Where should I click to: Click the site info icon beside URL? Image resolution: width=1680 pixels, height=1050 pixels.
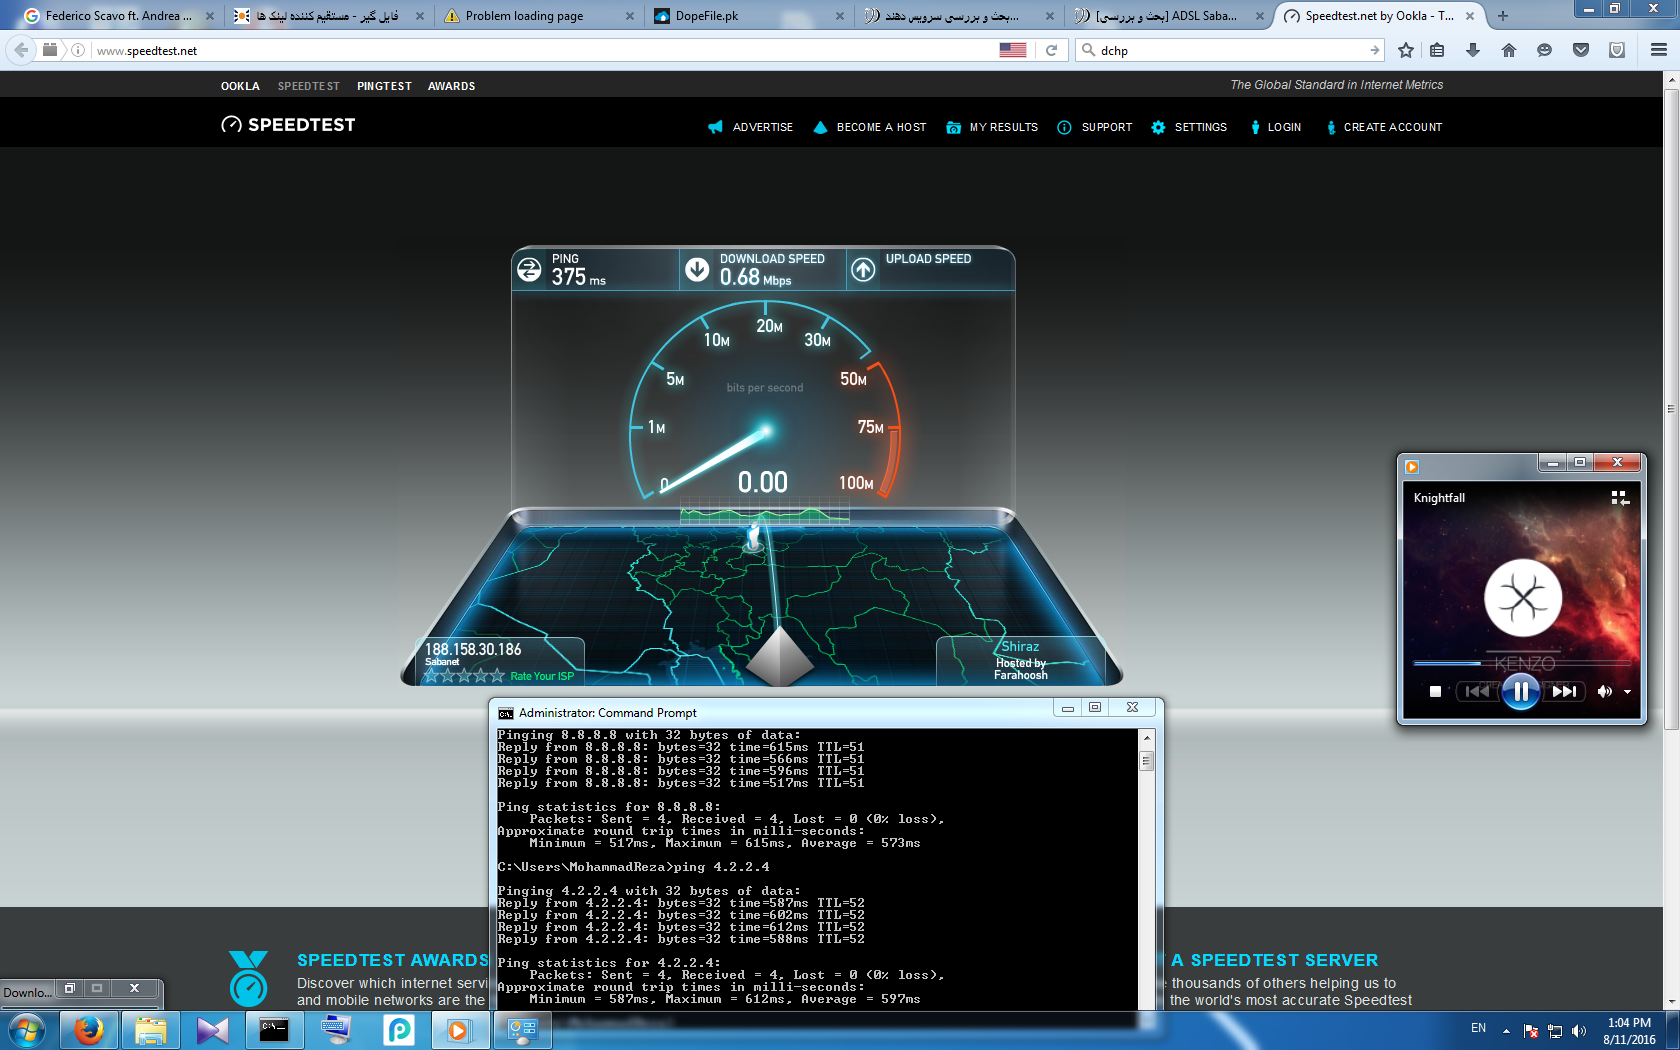click(x=78, y=50)
